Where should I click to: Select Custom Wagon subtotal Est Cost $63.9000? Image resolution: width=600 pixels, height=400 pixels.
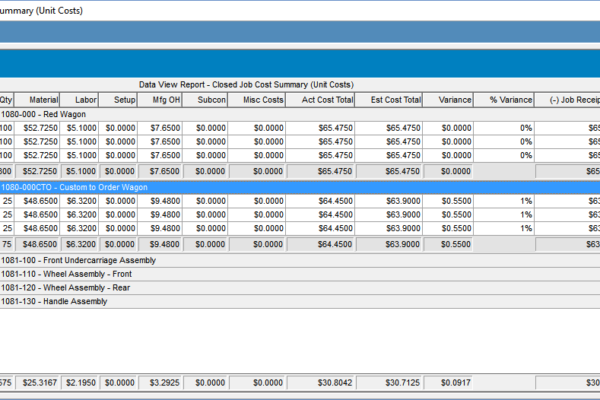[x=389, y=244]
